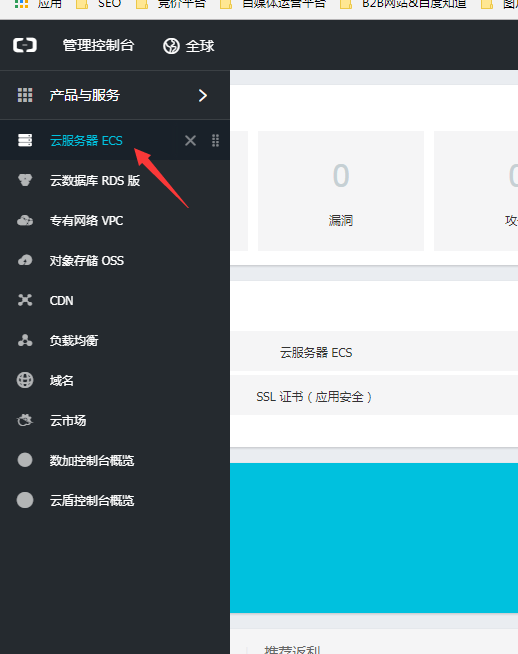This screenshot has height=654, width=518.
Task: Open 对象存储 OSS
Action: [x=87, y=260]
